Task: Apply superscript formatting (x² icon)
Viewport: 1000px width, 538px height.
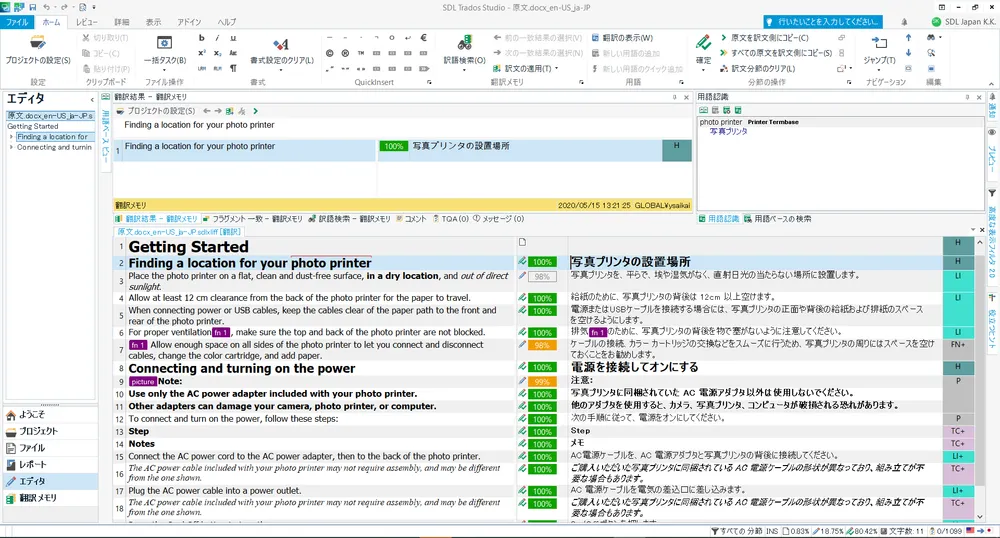Action: tap(202, 54)
